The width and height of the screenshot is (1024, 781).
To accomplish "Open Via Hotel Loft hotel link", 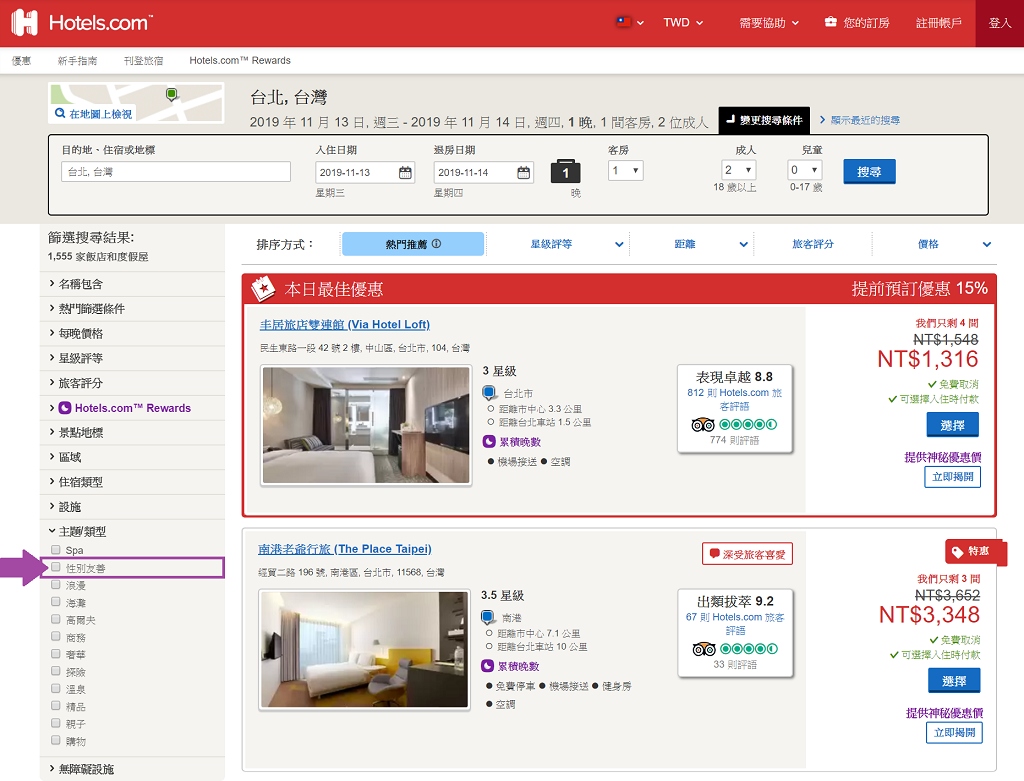I will point(345,325).
